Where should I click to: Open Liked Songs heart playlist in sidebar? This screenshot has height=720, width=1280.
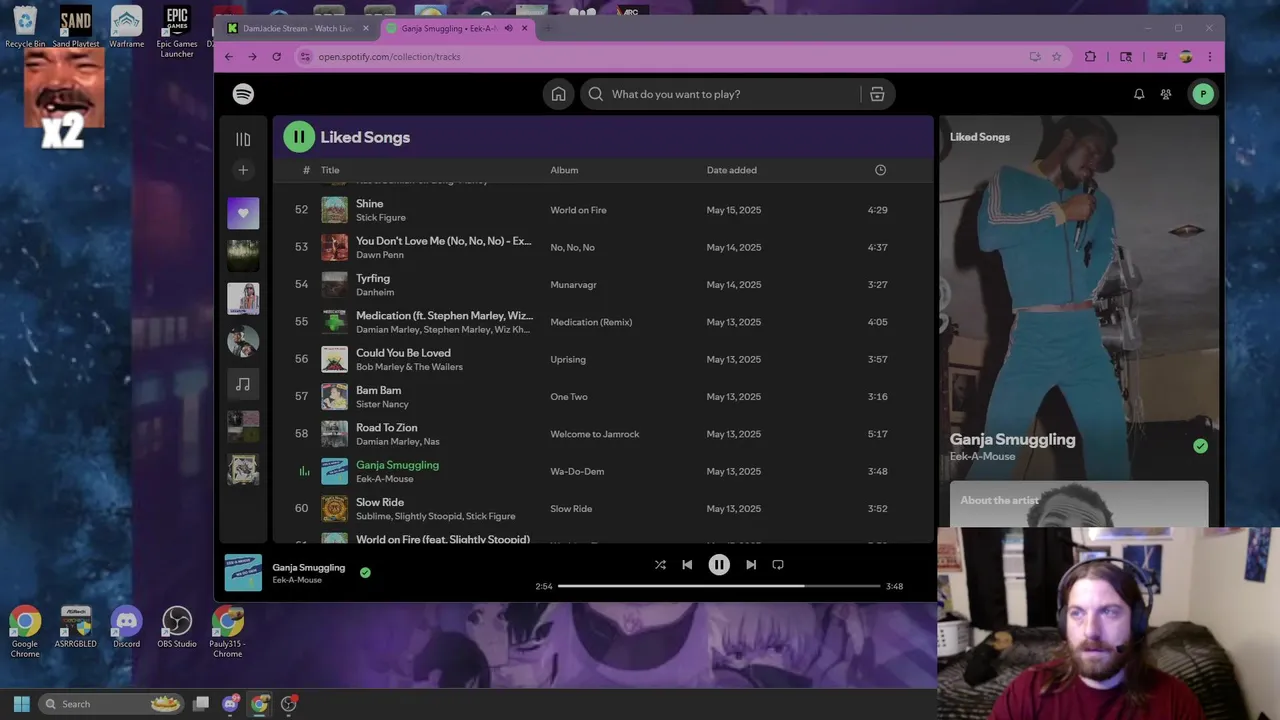coord(243,213)
